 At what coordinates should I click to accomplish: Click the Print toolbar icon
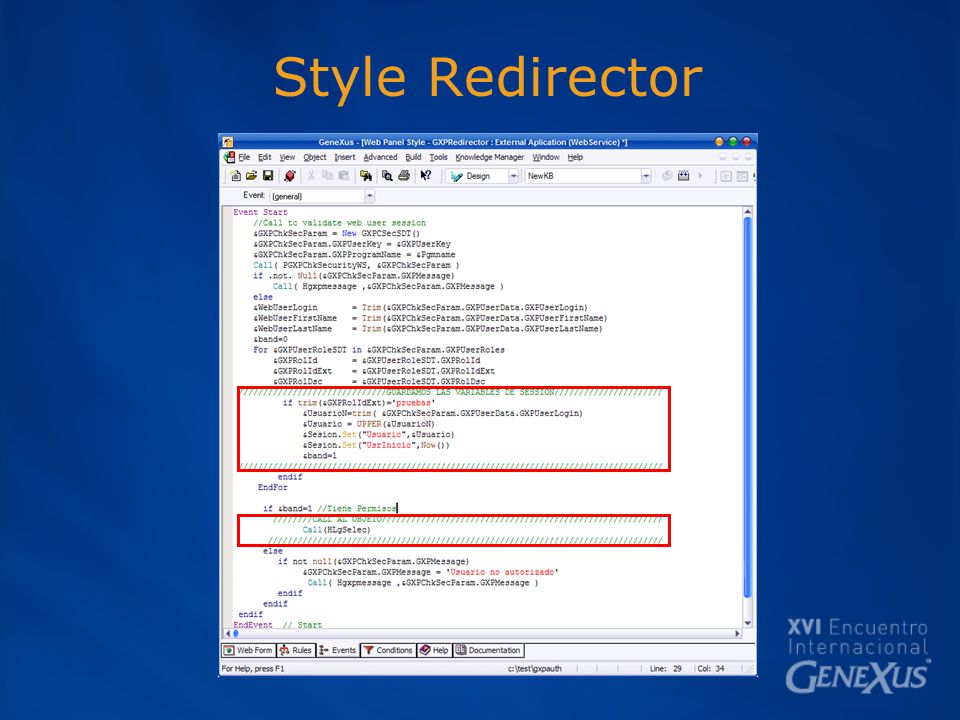[x=403, y=176]
